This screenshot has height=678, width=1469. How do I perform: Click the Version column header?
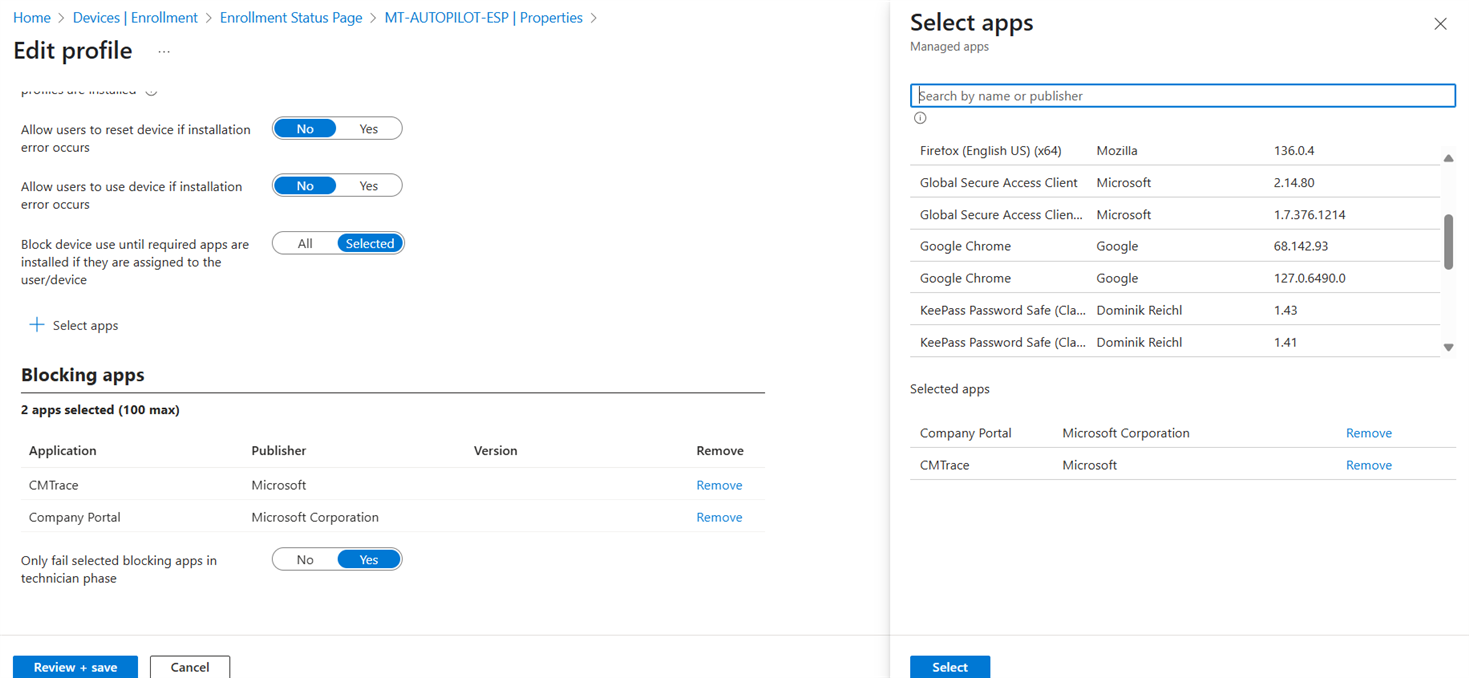click(496, 451)
